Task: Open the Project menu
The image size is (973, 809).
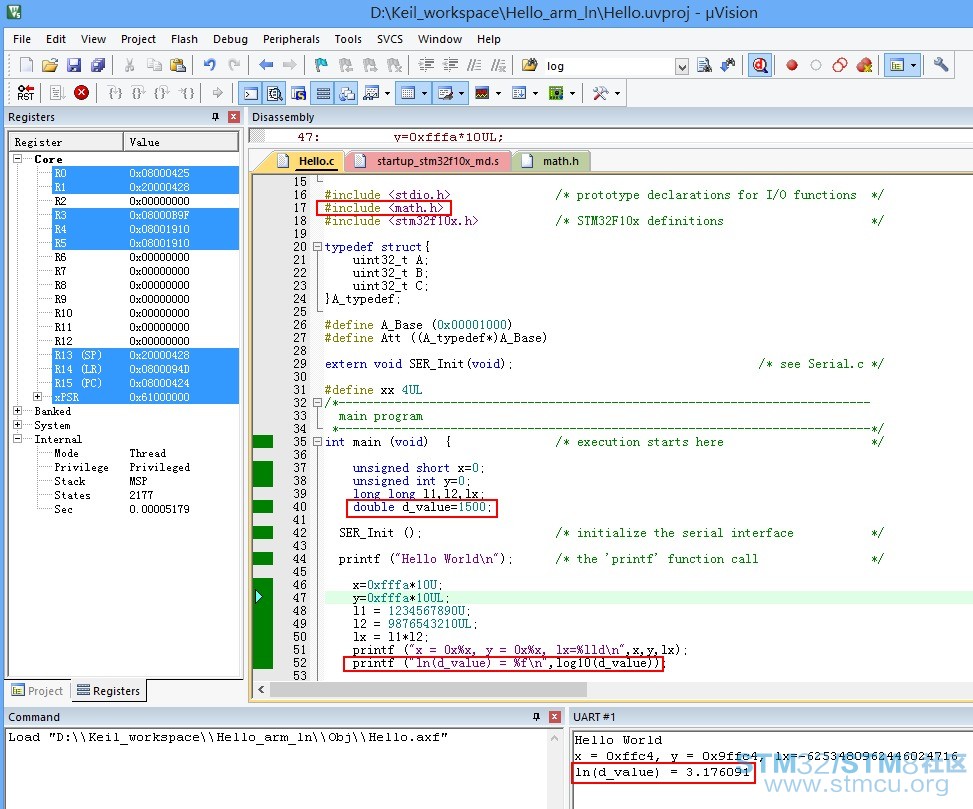Action: coord(138,39)
